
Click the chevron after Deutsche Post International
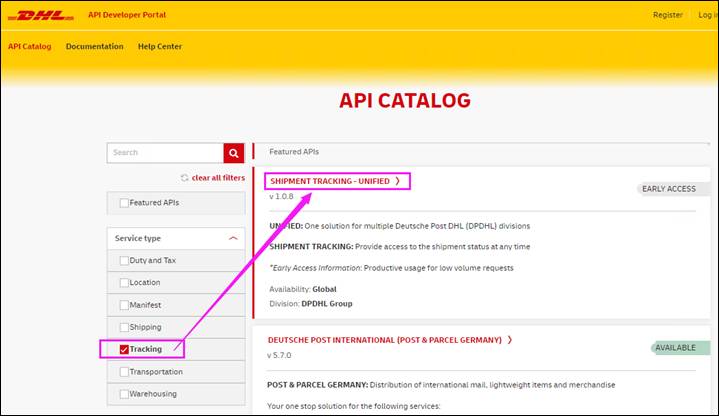click(509, 340)
